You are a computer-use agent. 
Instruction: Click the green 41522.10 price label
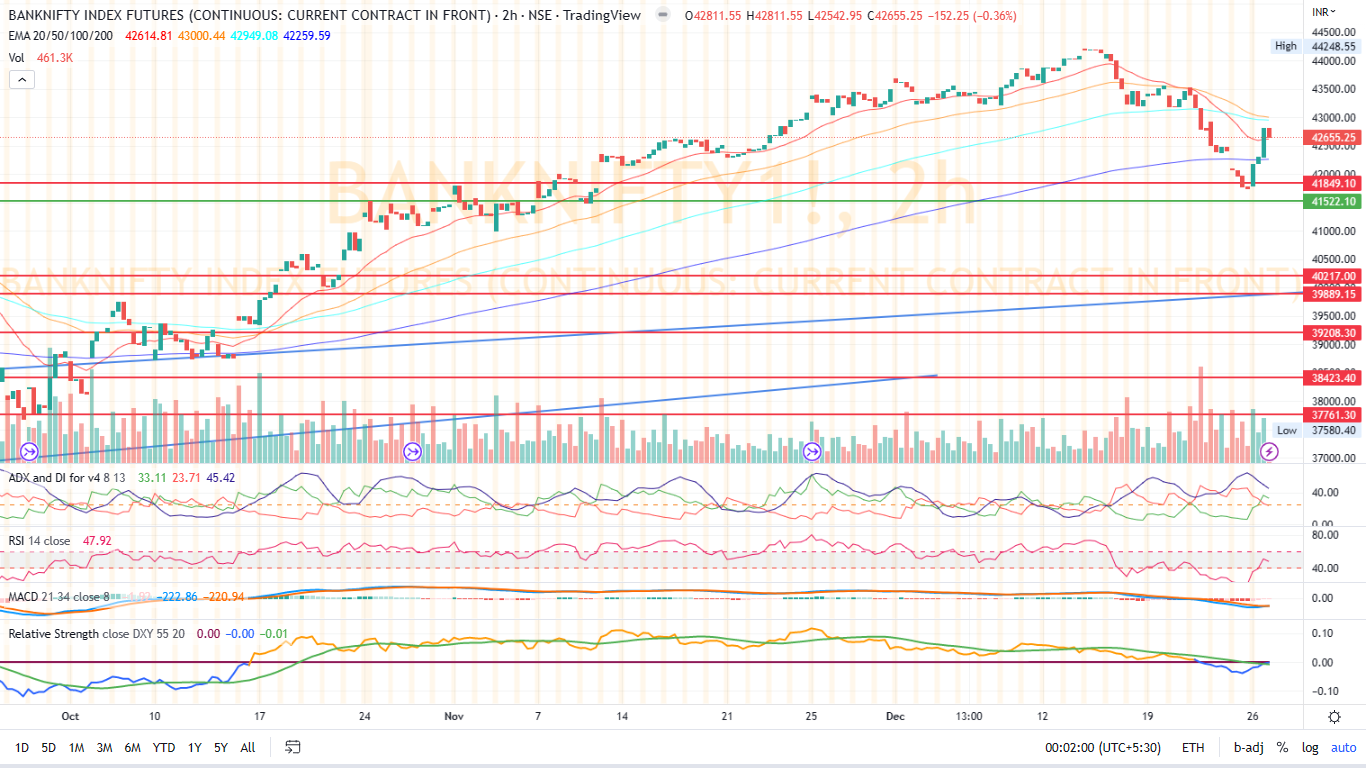(1333, 201)
